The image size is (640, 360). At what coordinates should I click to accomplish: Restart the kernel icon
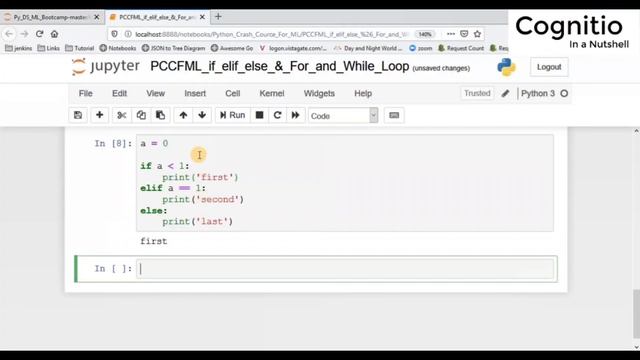[277, 115]
